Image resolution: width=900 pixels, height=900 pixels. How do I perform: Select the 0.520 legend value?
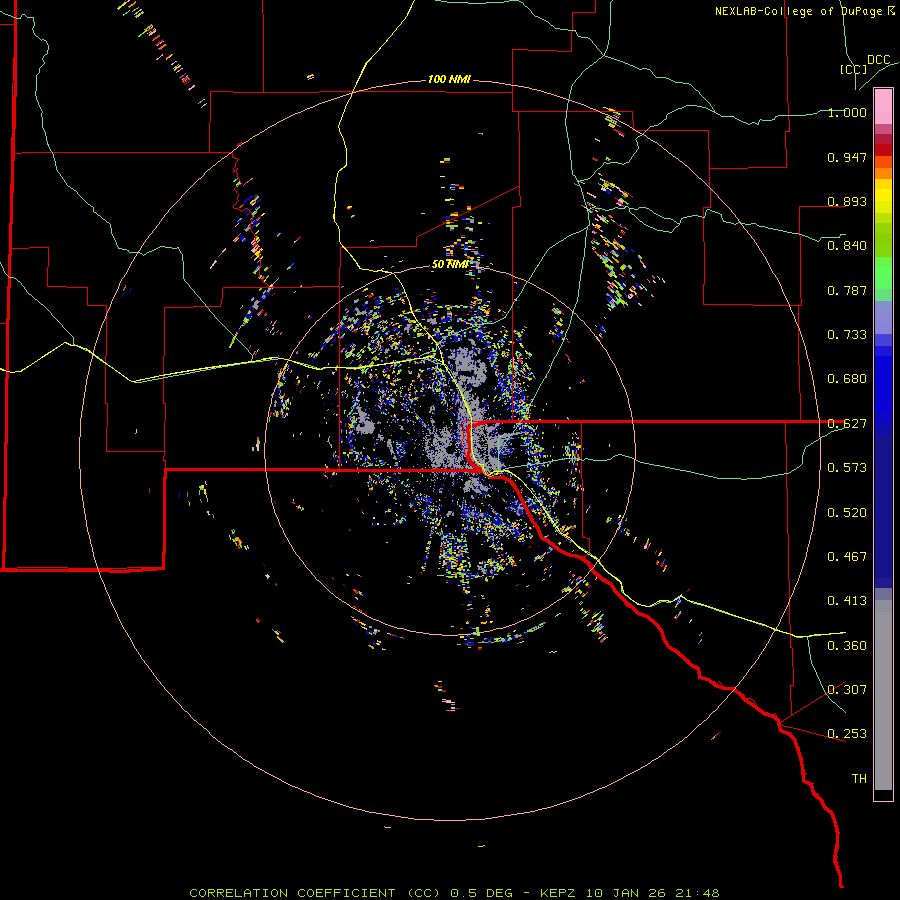[847, 513]
